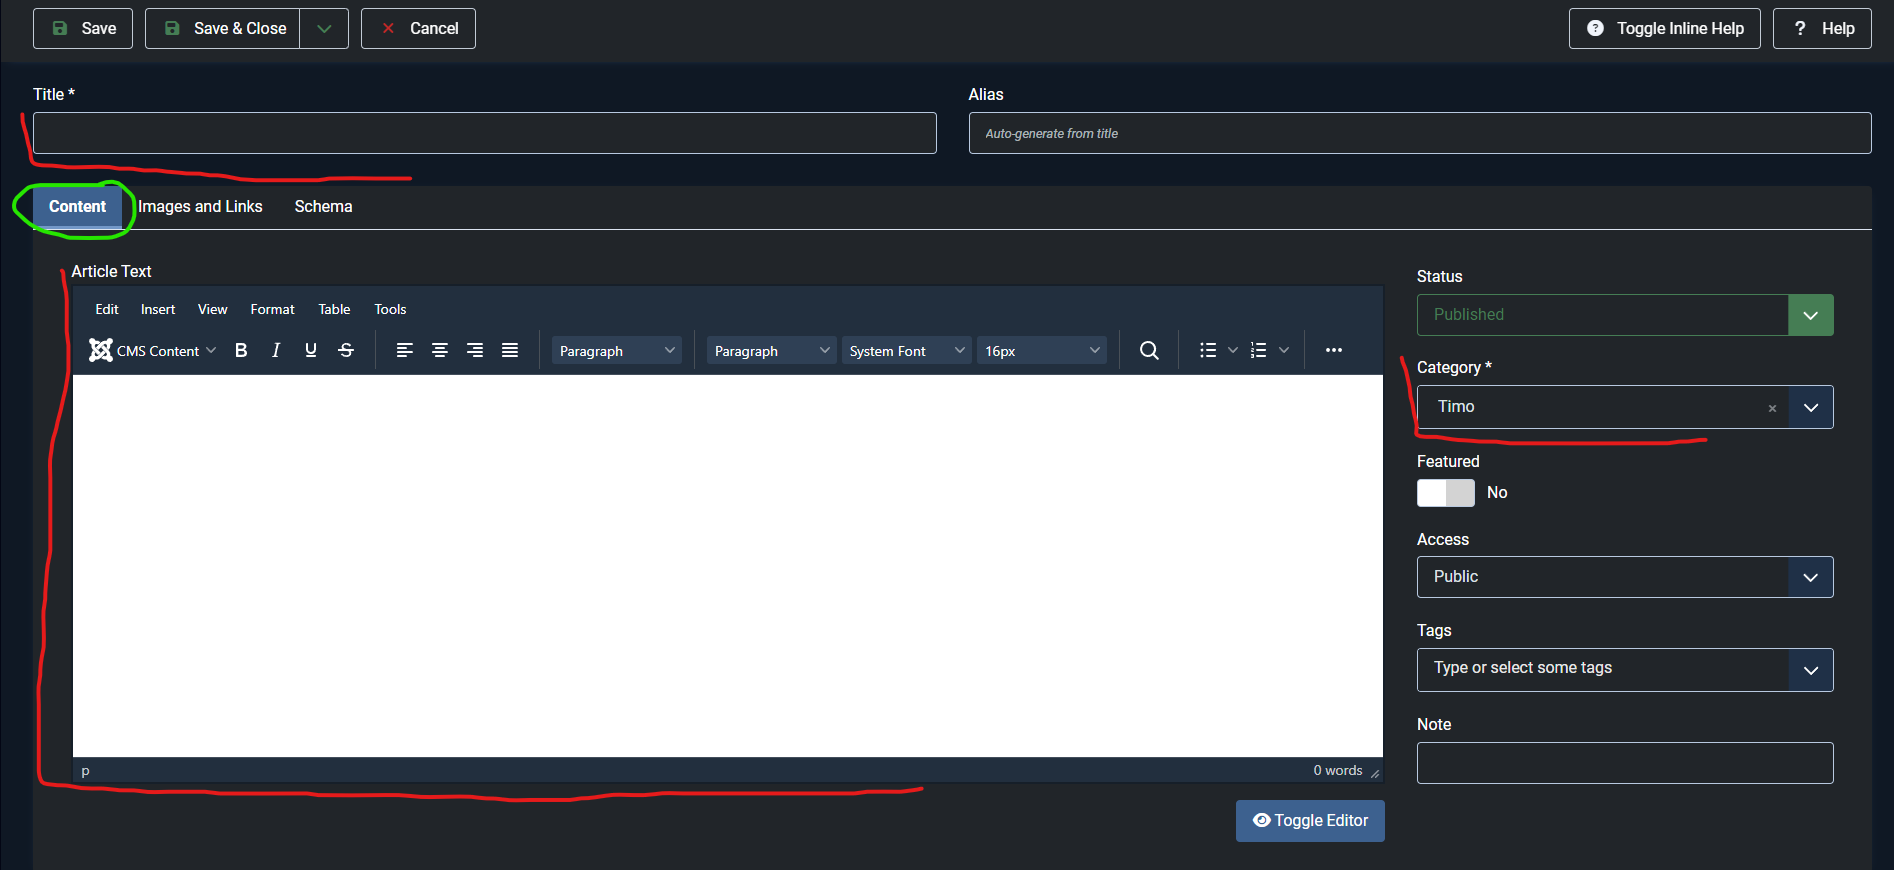Click into the Title input field
Viewport: 1894px width, 870px height.
[484, 133]
